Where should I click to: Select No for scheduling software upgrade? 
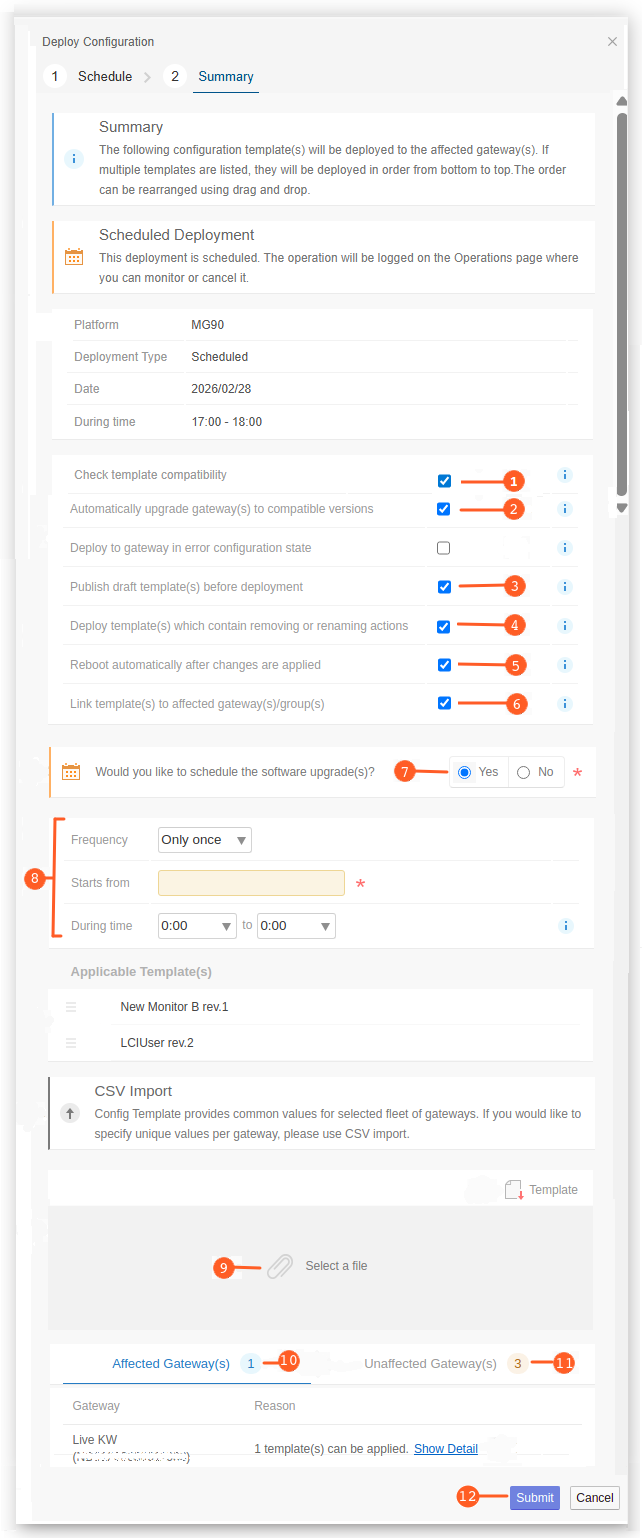click(x=535, y=772)
